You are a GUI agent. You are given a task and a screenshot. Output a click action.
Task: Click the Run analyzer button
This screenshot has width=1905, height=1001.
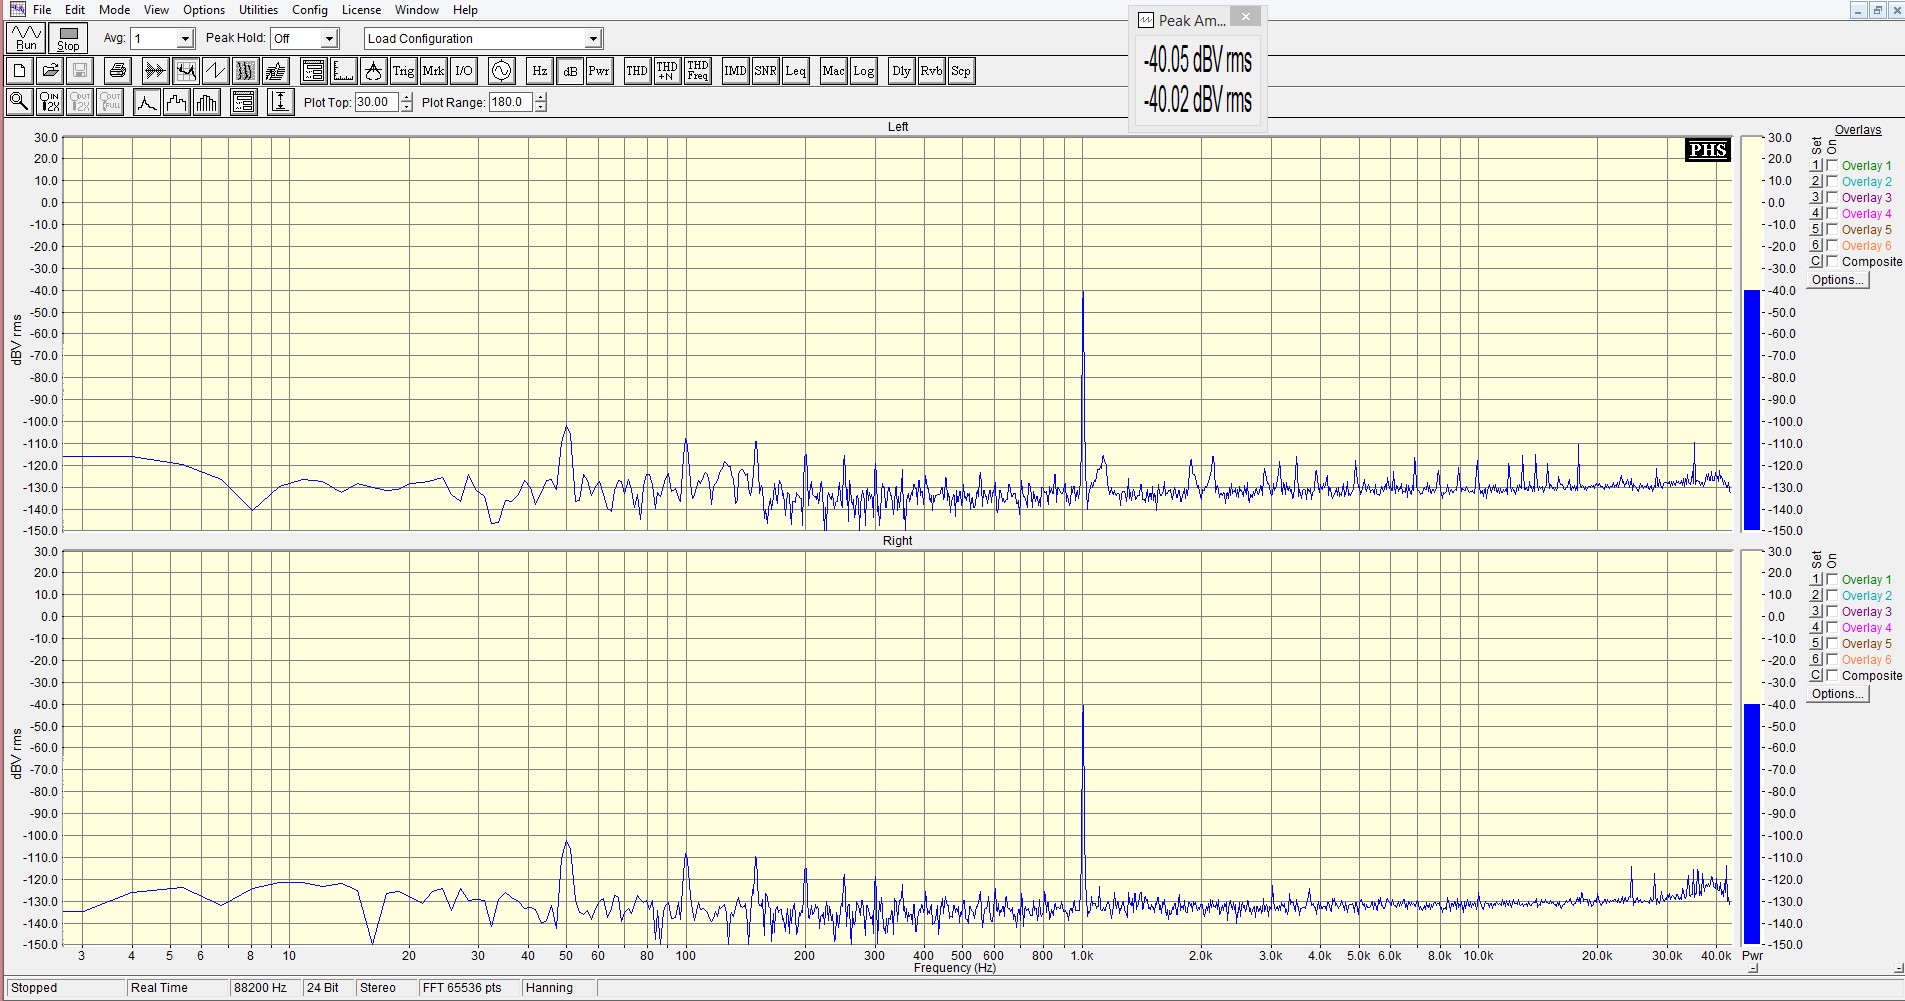[x=25, y=38]
